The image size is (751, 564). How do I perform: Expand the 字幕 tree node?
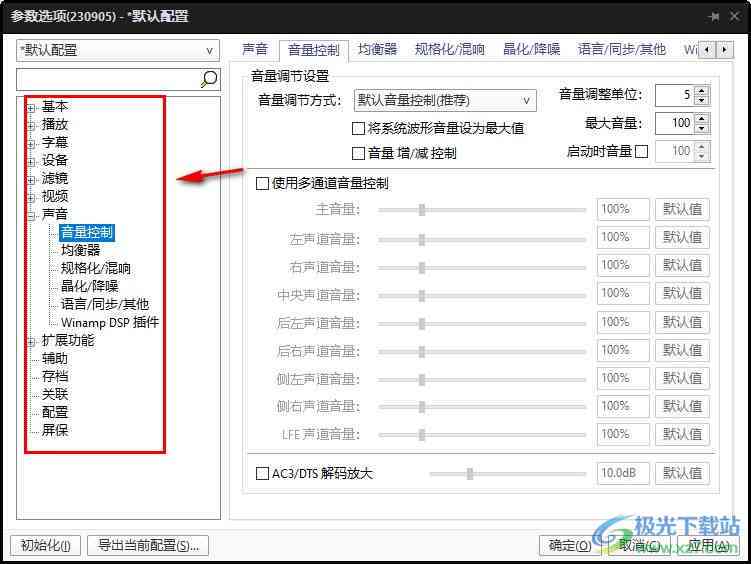click(32, 144)
